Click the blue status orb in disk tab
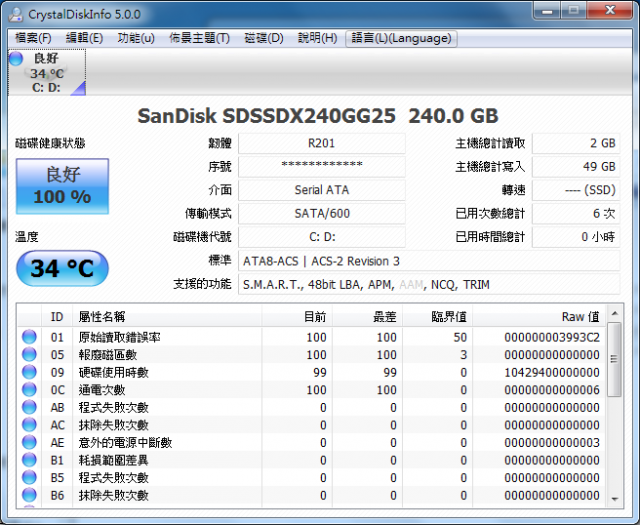This screenshot has height=525, width=640. pyautogui.click(x=16, y=58)
